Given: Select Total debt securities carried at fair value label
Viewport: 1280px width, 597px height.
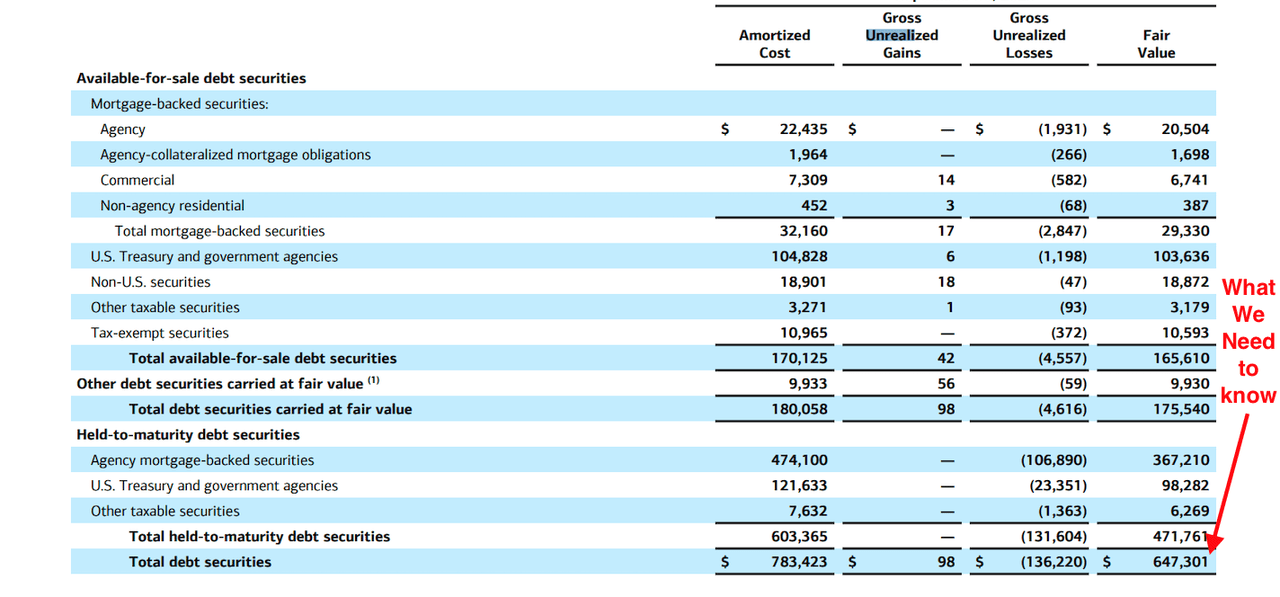Looking at the screenshot, I should (x=270, y=409).
